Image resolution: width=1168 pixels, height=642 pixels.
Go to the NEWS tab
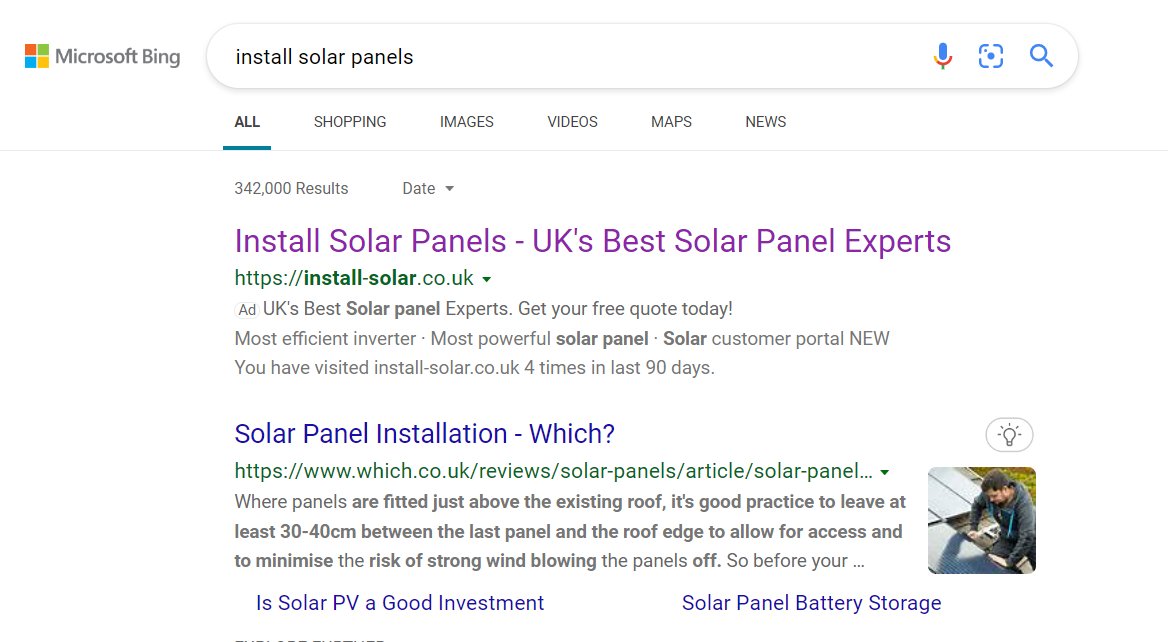click(766, 122)
